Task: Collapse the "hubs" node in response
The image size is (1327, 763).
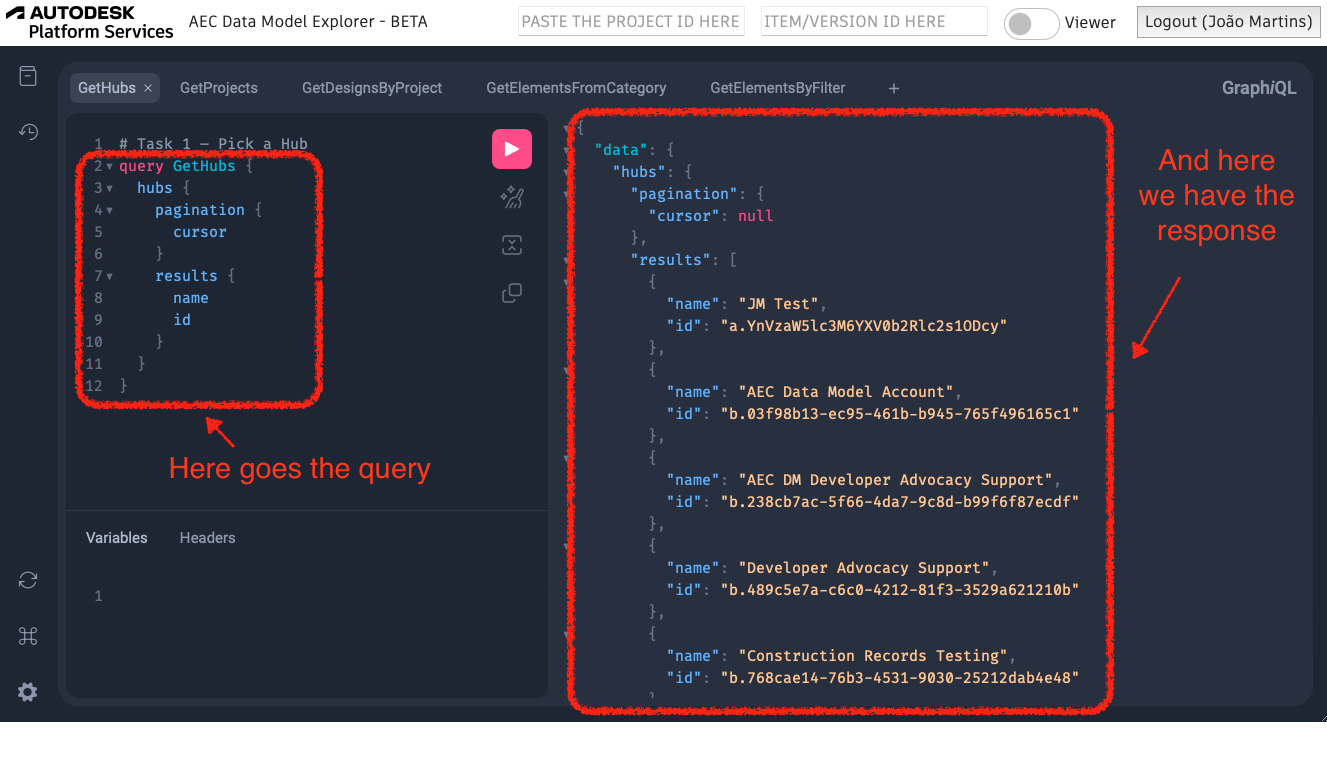Action: tap(569, 171)
